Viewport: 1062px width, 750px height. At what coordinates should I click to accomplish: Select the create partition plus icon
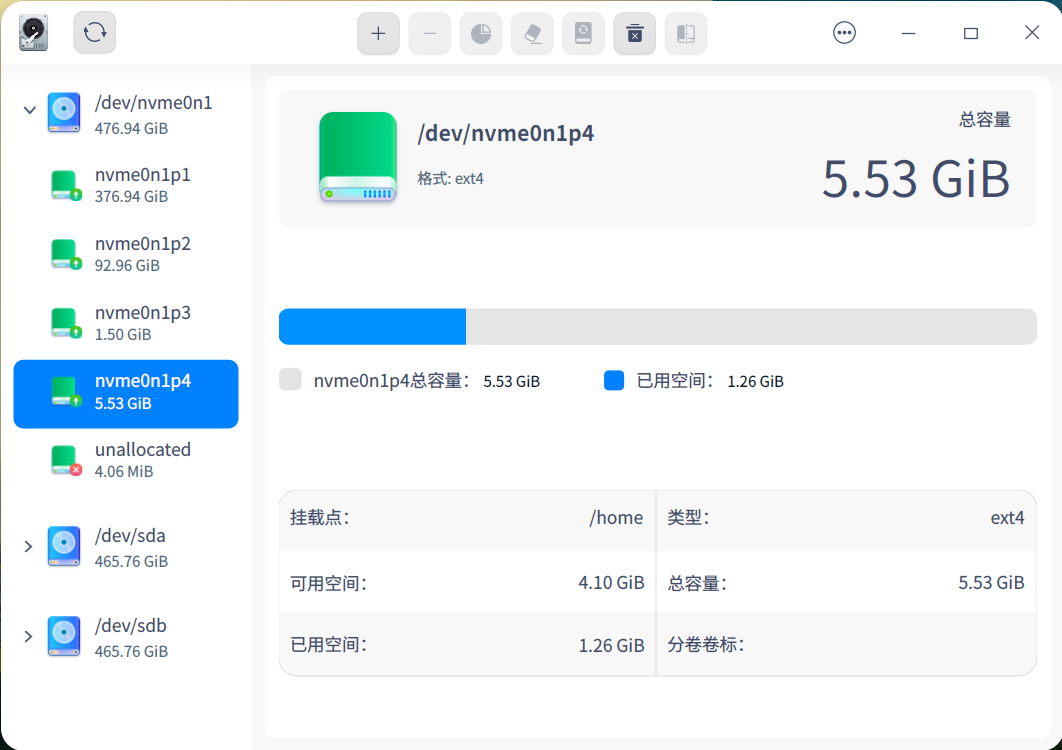pos(378,33)
